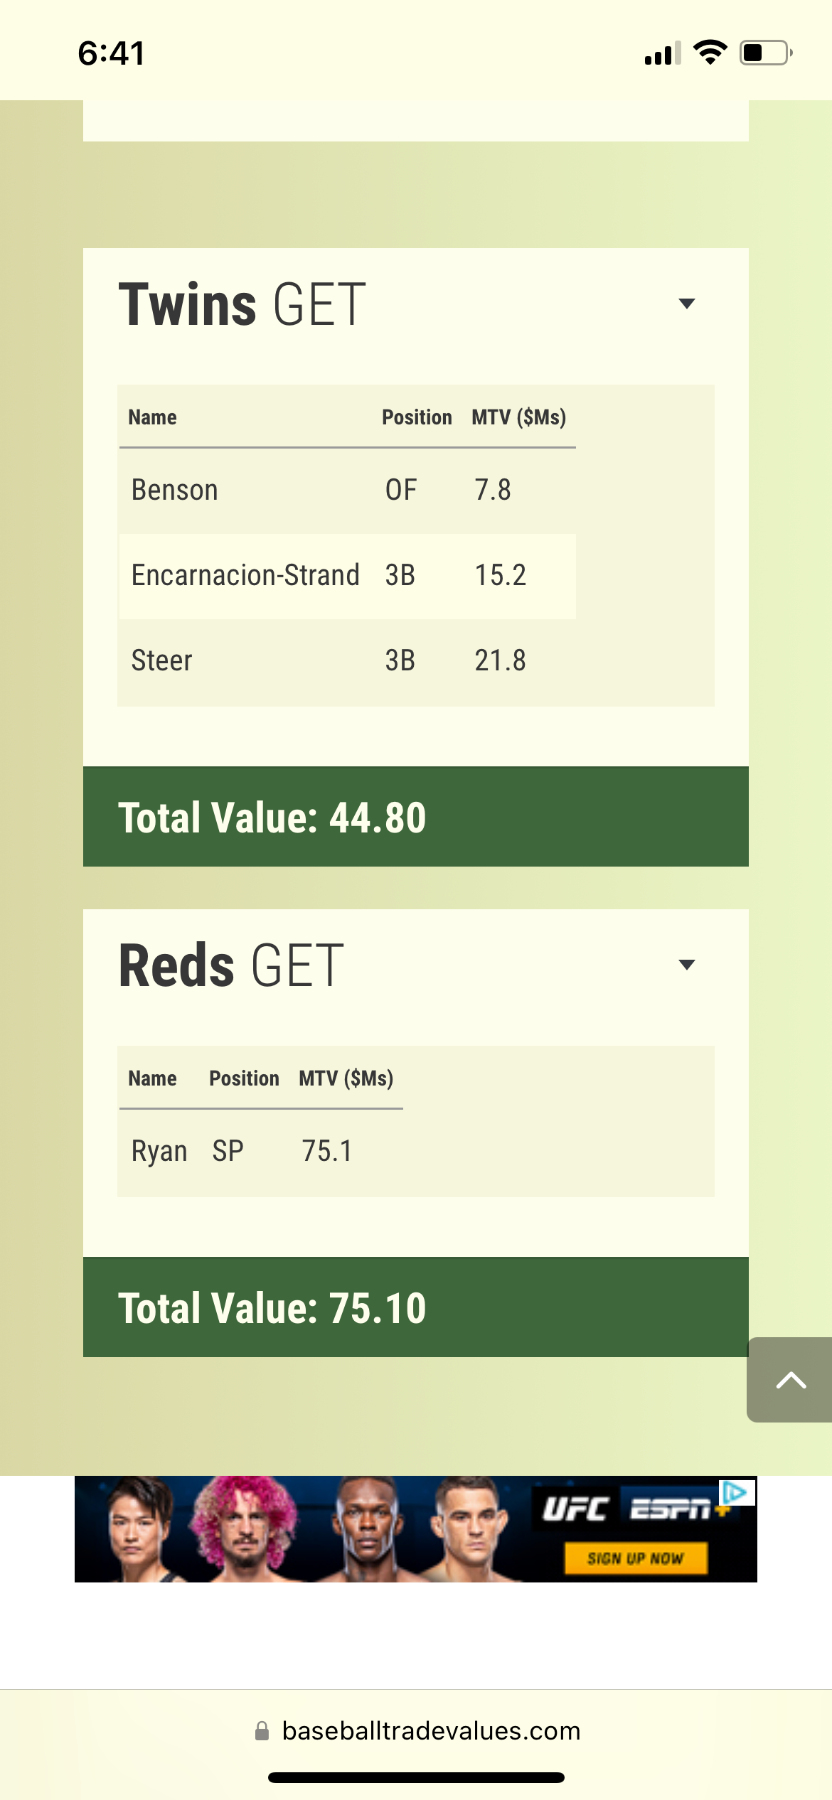Tap the baseballtradevalues.com address bar
The image size is (832, 1800).
pyautogui.click(x=430, y=1731)
